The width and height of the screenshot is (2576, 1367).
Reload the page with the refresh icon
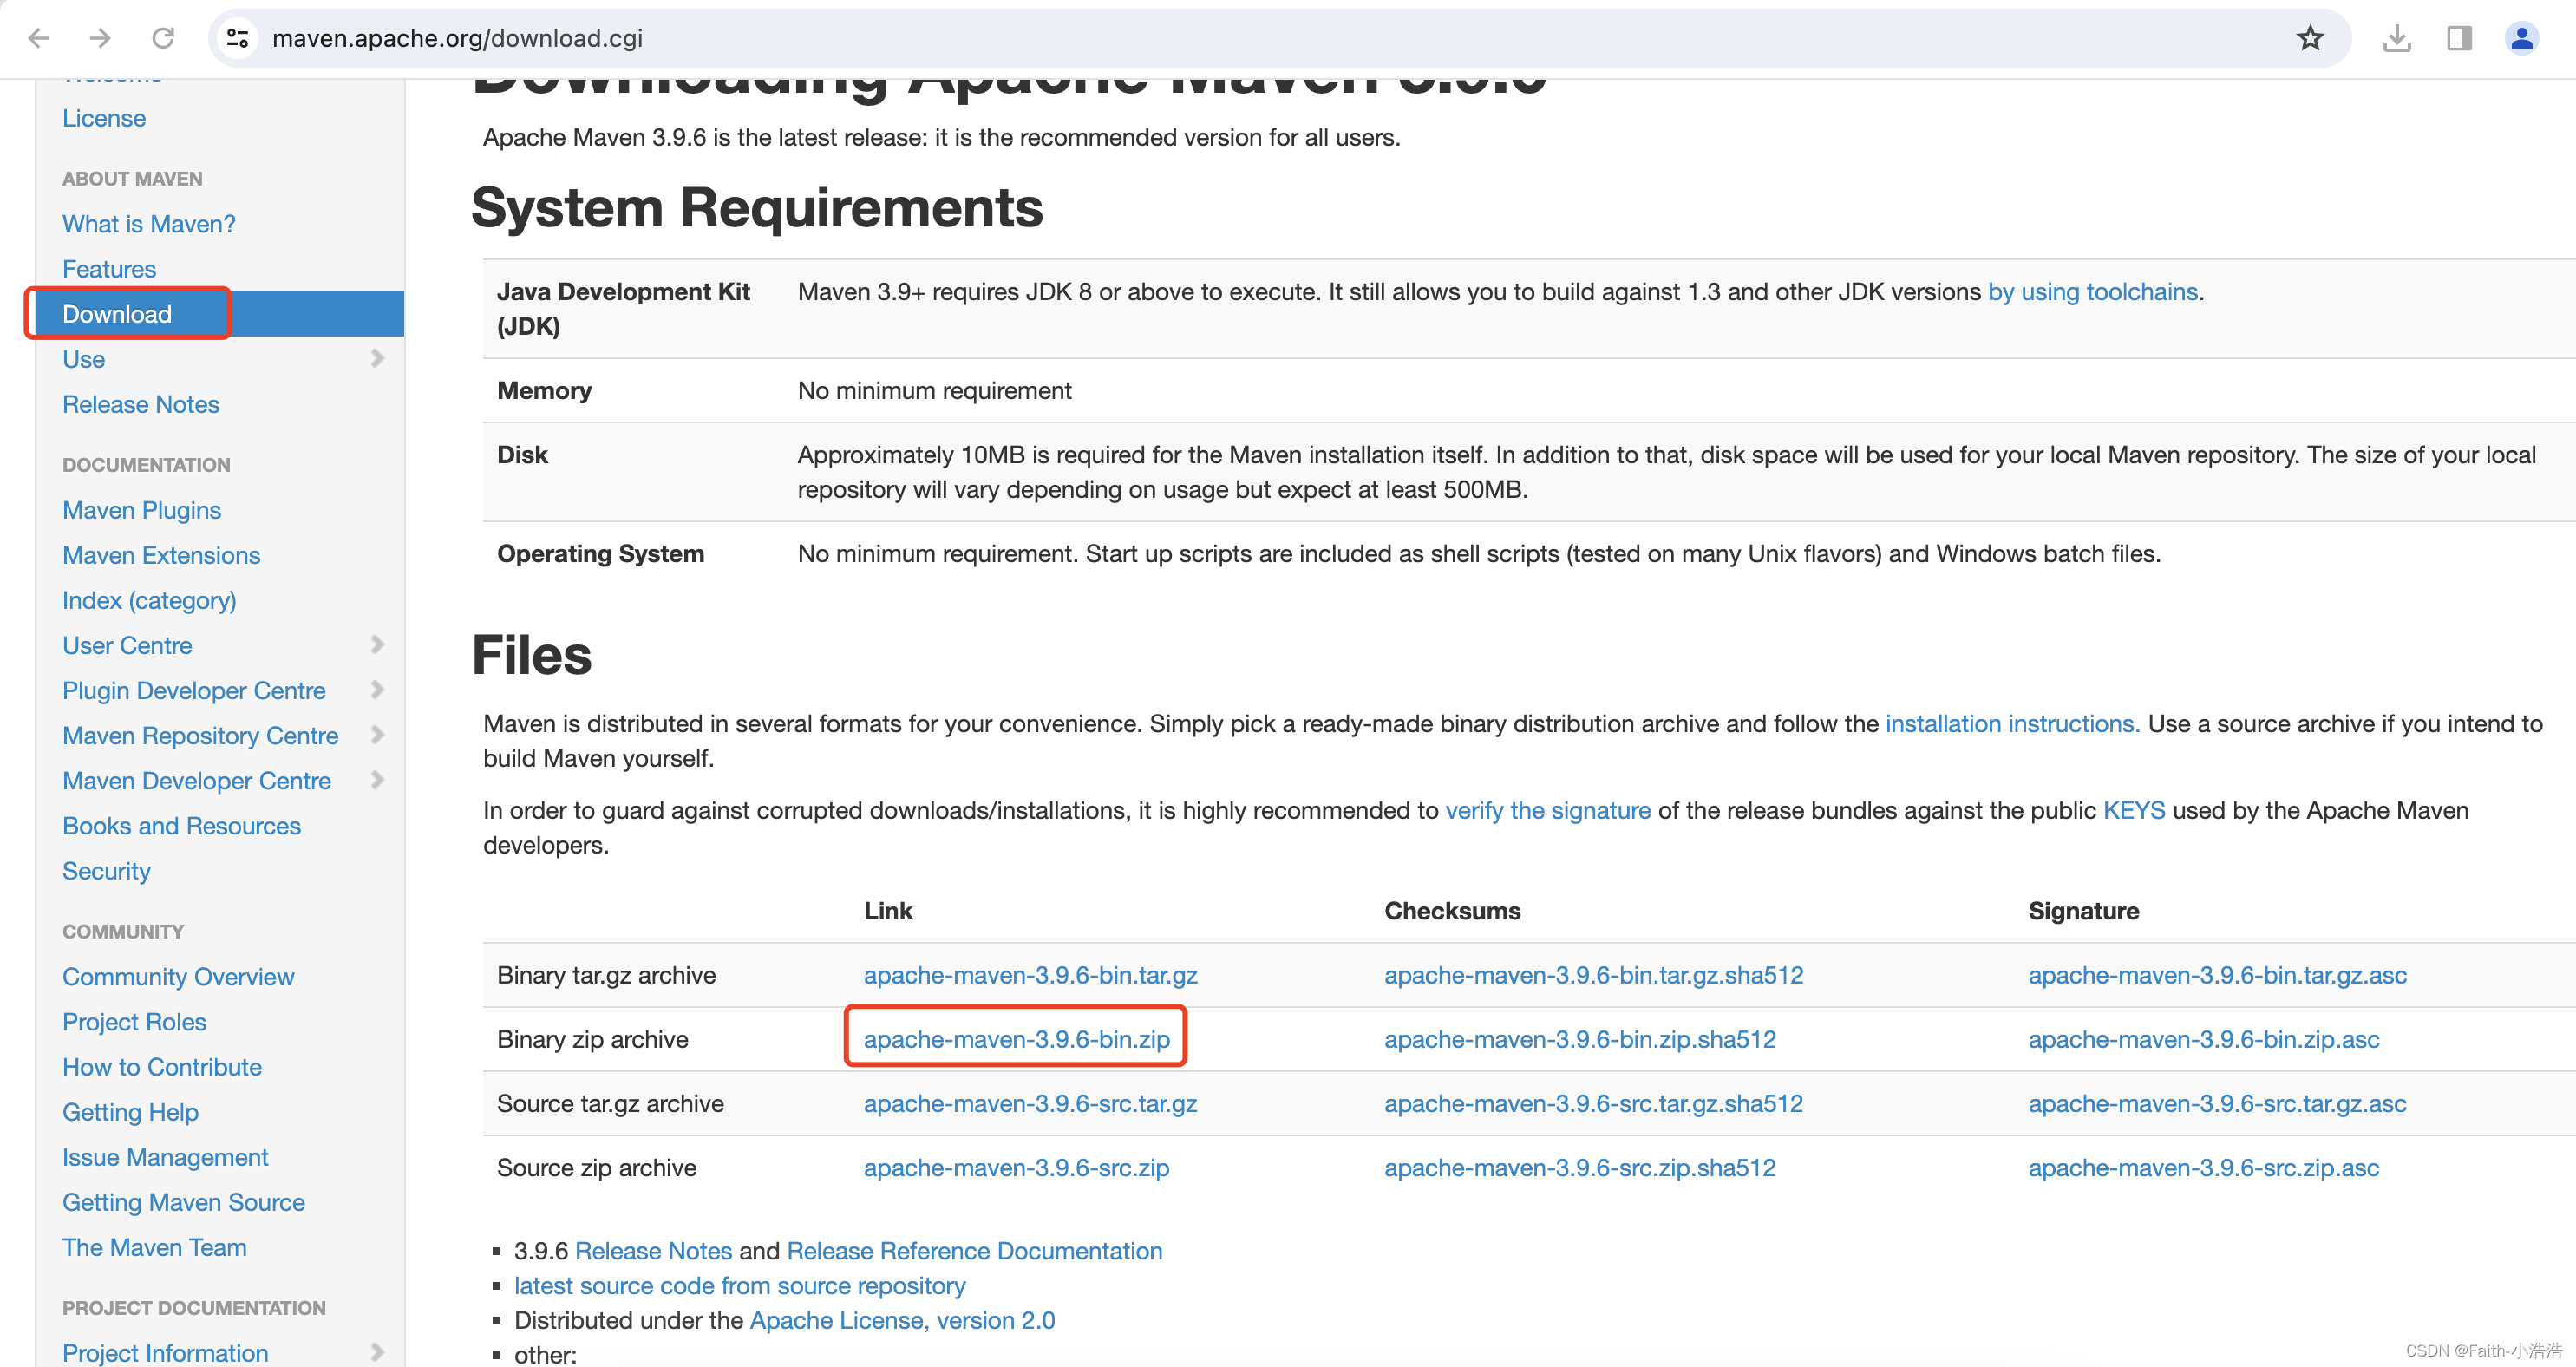[x=163, y=38]
